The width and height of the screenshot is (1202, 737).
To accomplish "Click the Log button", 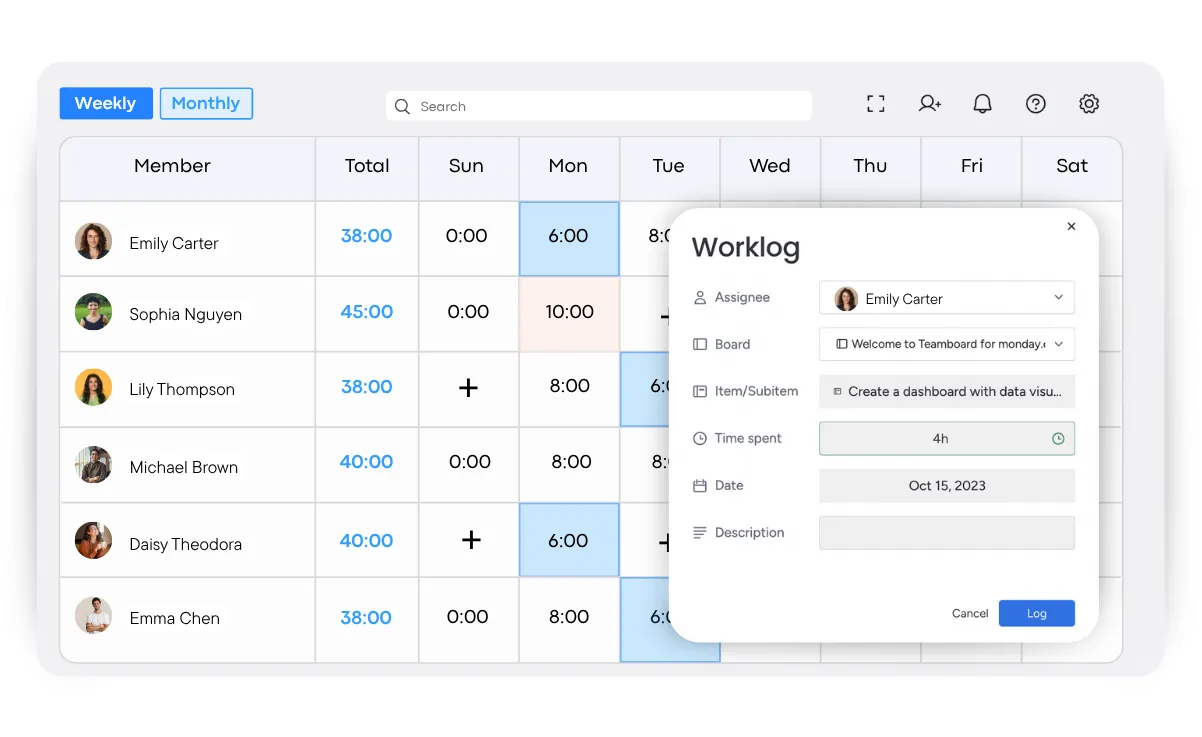I will (x=1037, y=613).
